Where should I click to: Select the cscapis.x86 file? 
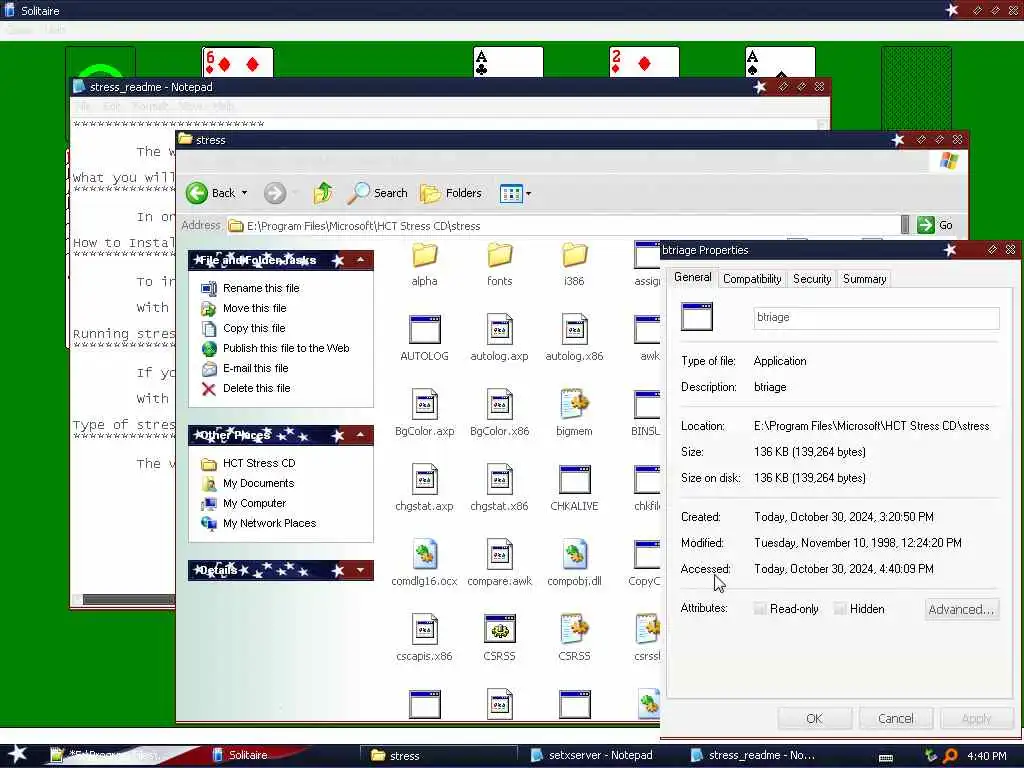(x=424, y=639)
